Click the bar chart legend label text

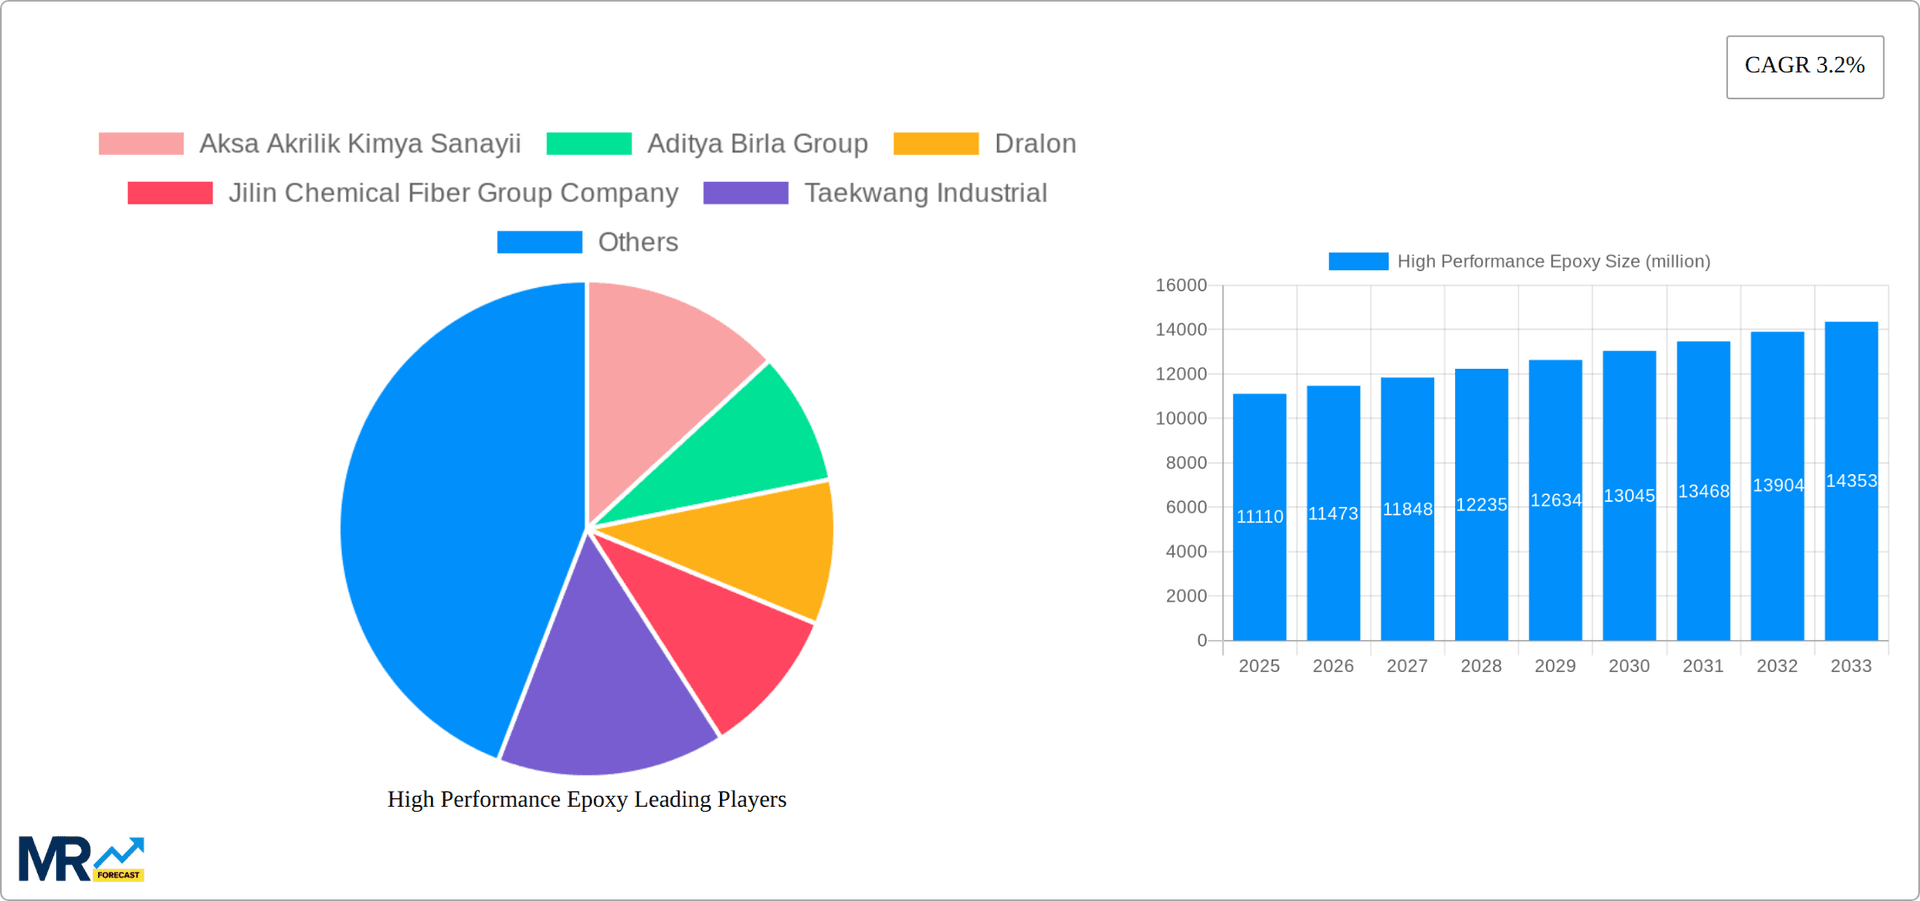coord(1552,261)
